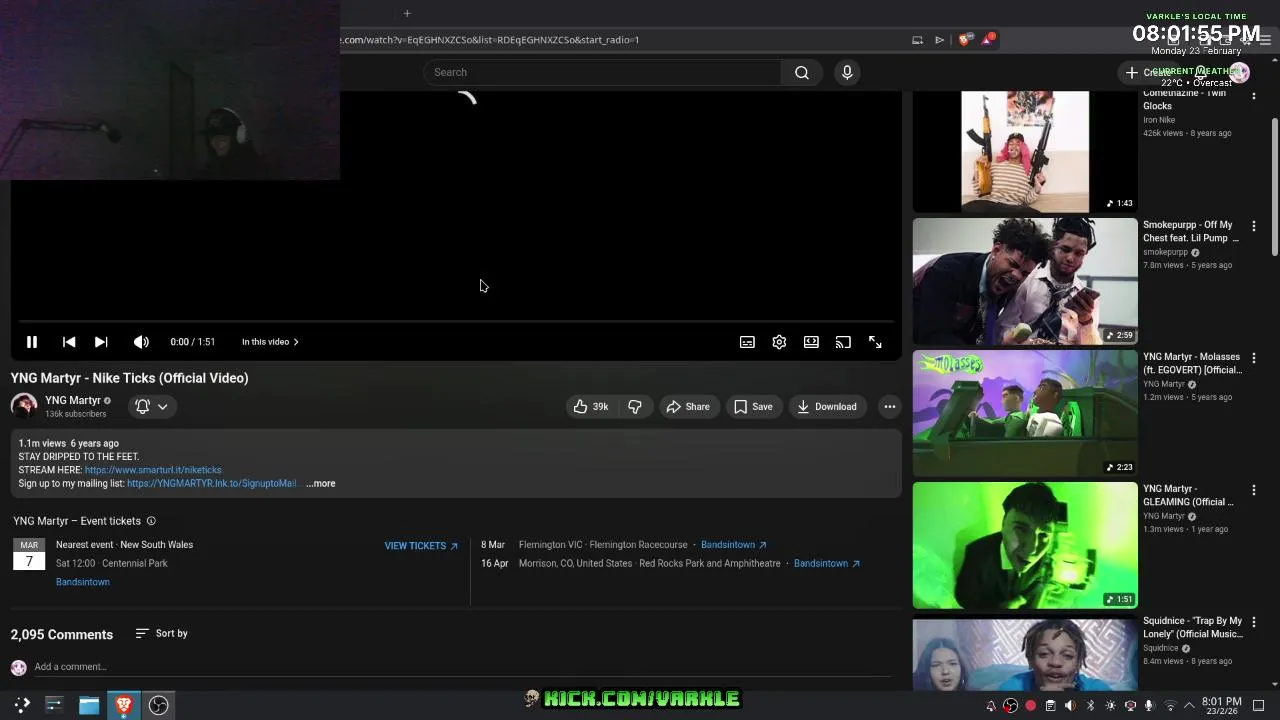Screen dimensions: 1280x720
Task: Start voice search with microphone
Action: [x=847, y=72]
